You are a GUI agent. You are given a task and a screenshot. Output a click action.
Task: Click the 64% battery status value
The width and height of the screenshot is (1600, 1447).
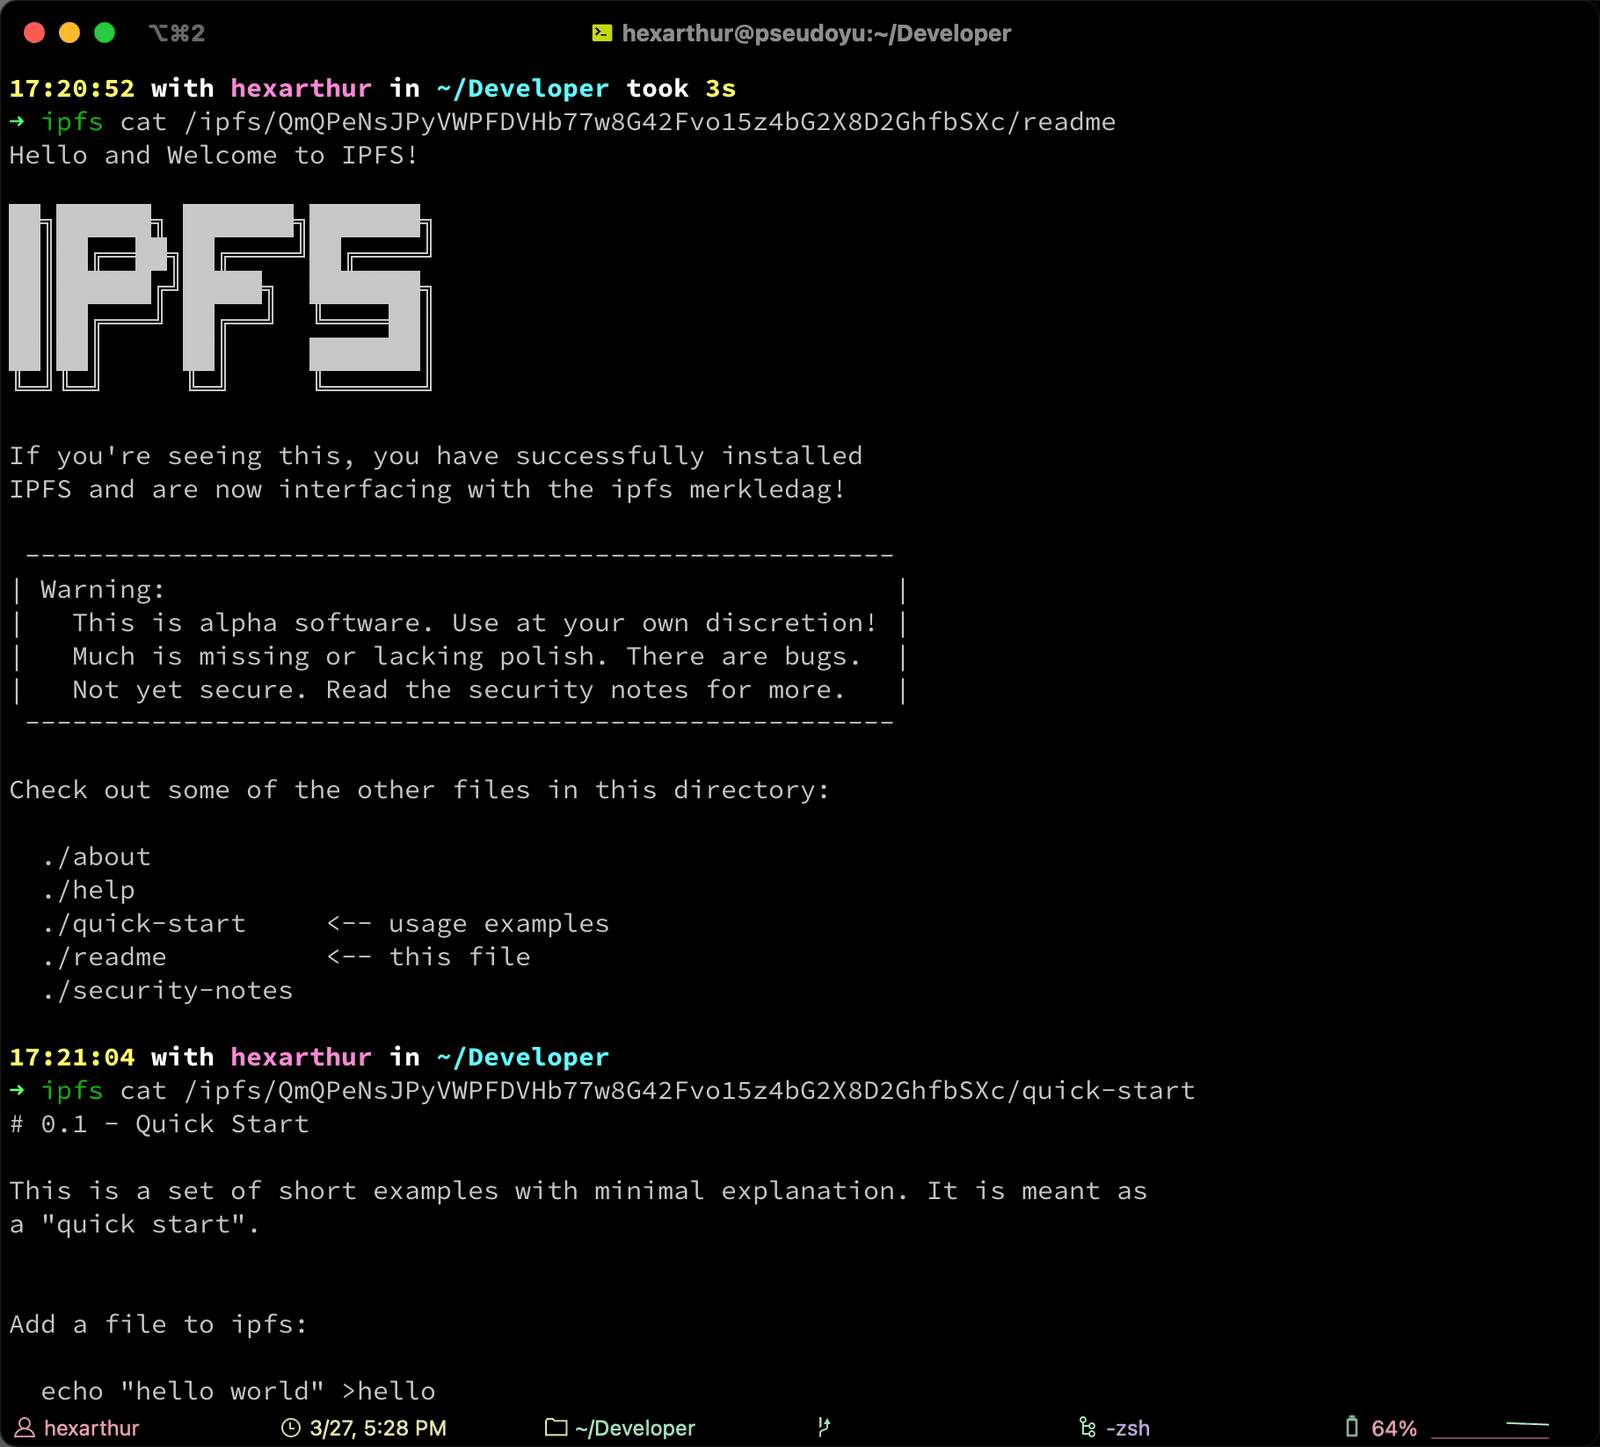[x=1394, y=1428]
